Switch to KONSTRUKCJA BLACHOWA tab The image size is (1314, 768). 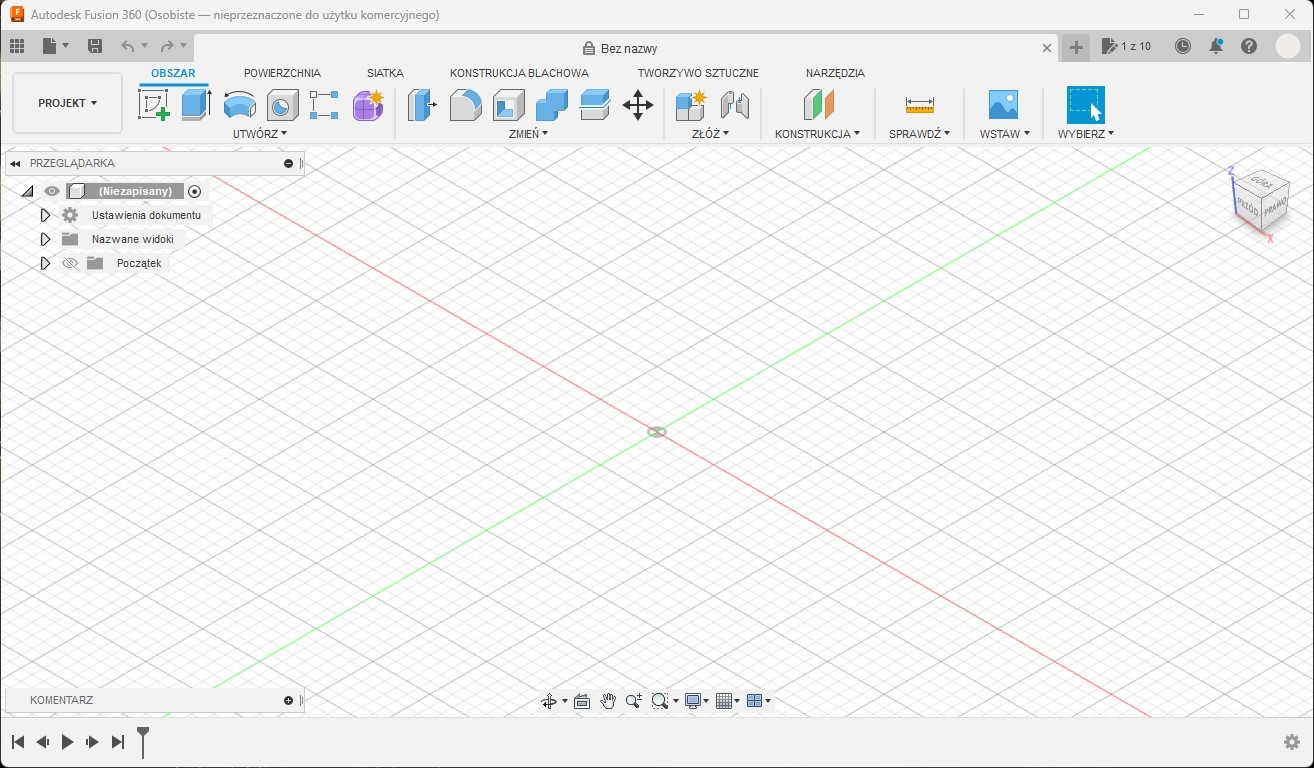pos(519,73)
